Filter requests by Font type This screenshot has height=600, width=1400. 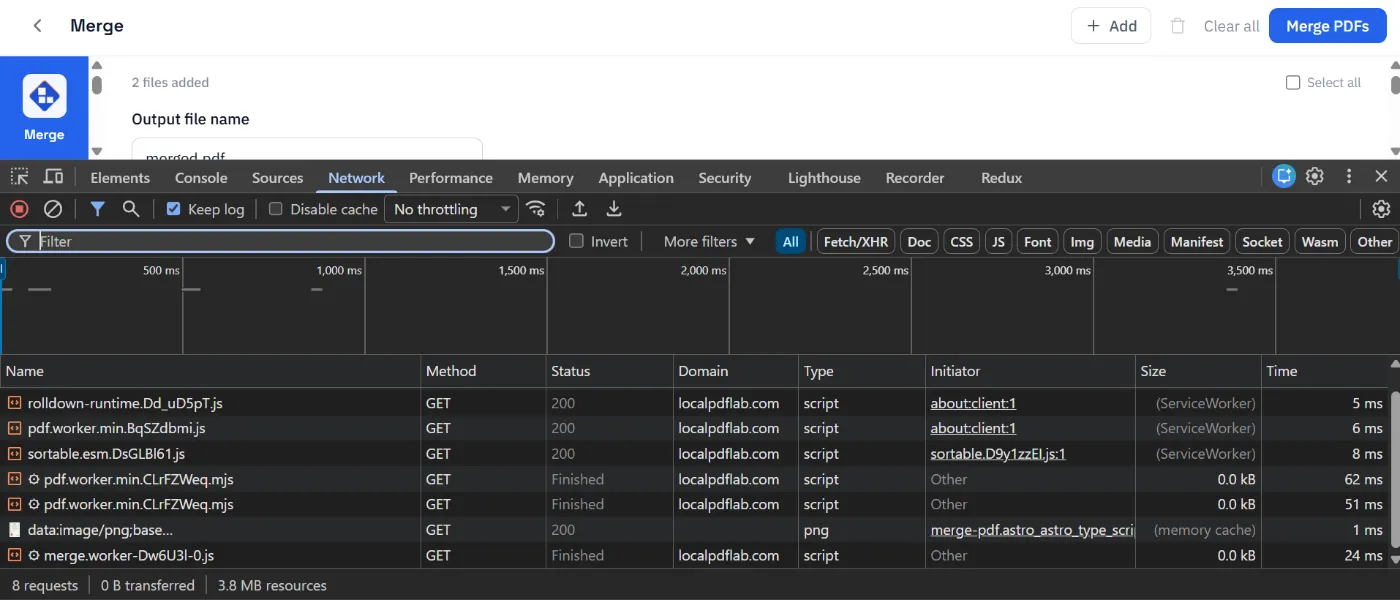pos(1038,241)
